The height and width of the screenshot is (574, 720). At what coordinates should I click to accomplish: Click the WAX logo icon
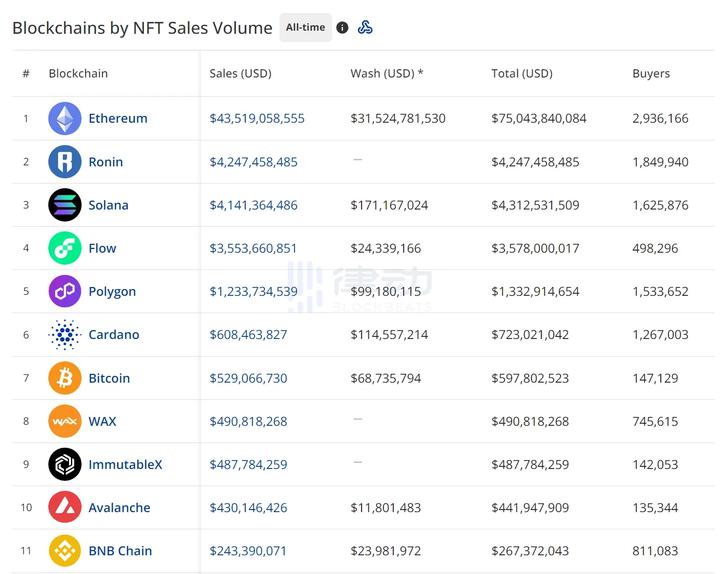point(65,421)
